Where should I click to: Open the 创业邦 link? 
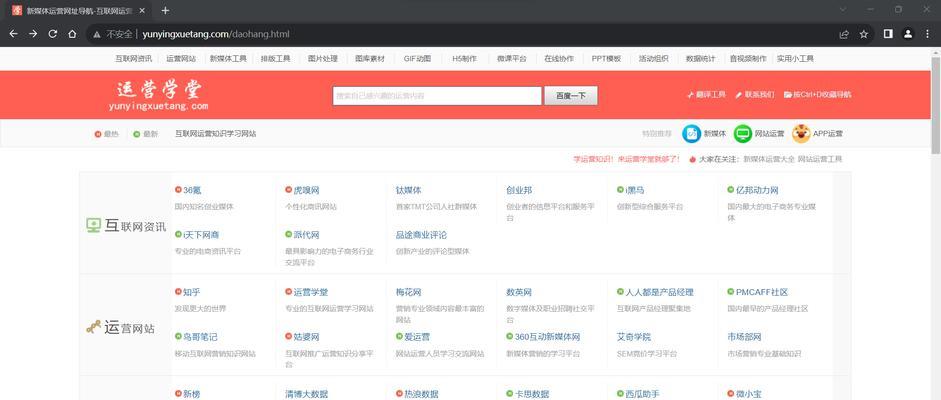tap(519, 190)
